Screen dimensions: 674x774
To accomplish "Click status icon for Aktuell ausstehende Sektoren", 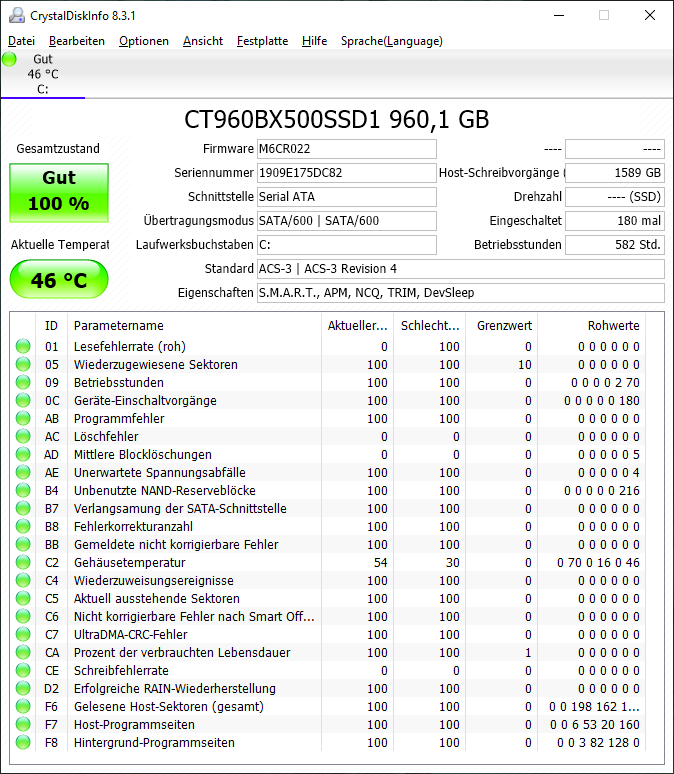I will coord(23,599).
